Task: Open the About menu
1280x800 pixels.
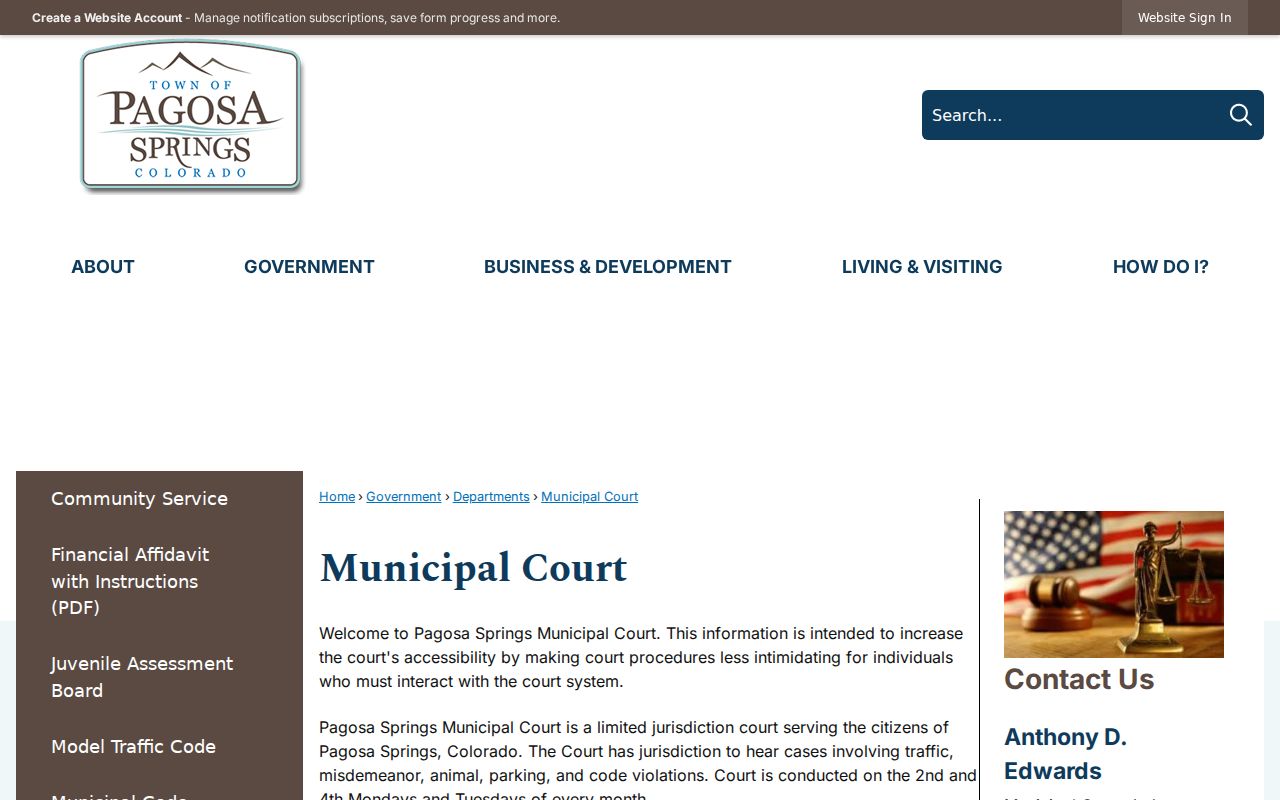Action: coord(103,267)
